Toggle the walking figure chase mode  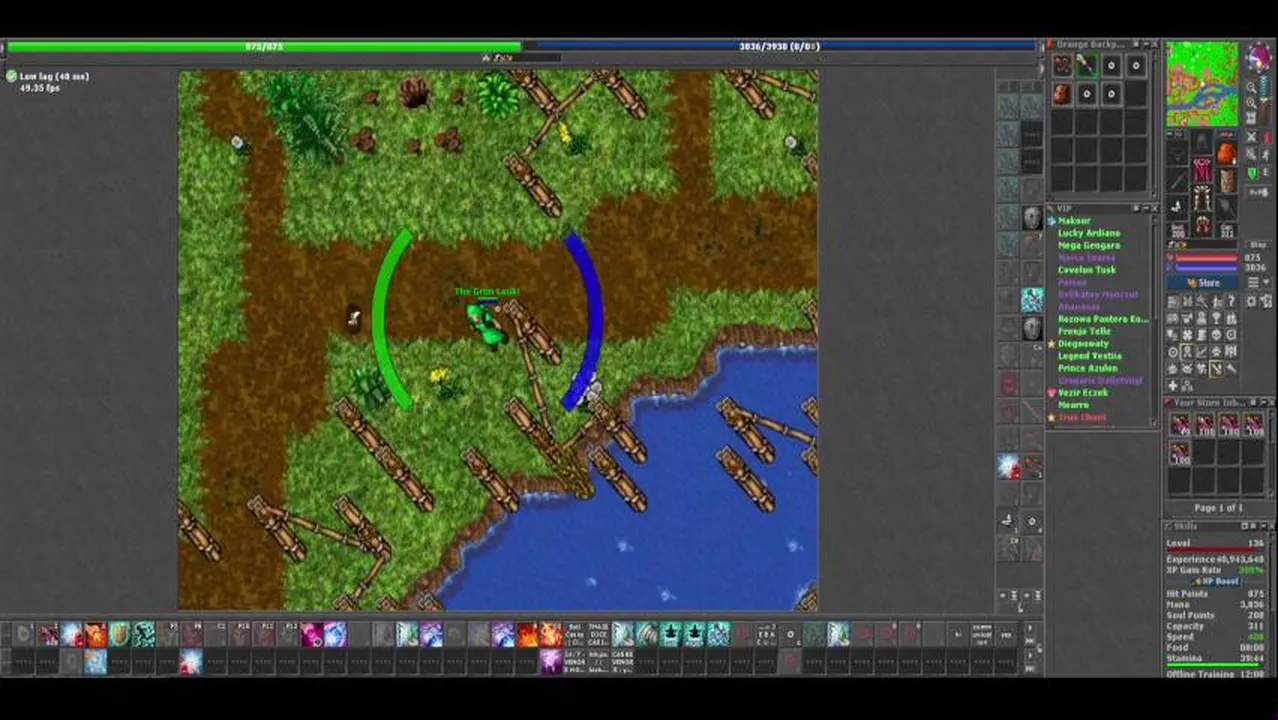click(x=1266, y=155)
